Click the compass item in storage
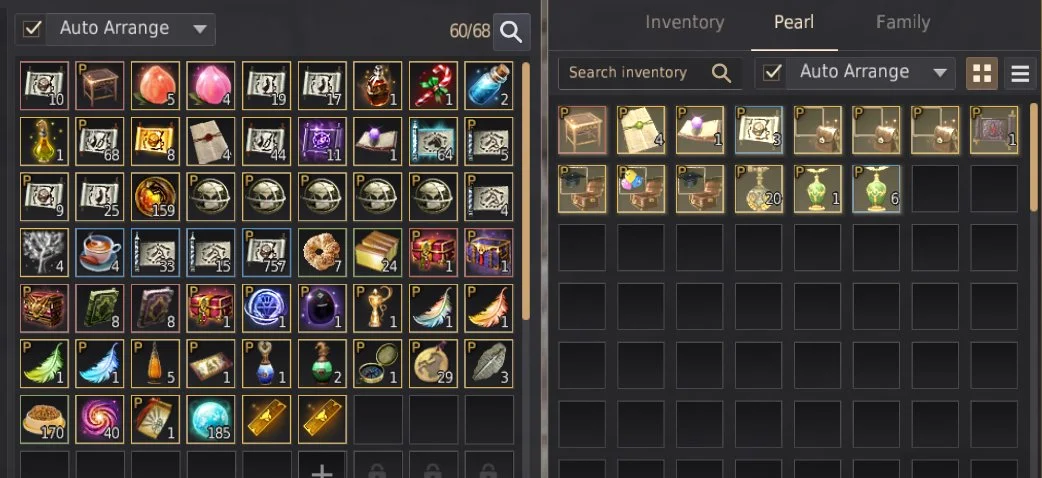The height and width of the screenshot is (478, 1042). pos(377,364)
